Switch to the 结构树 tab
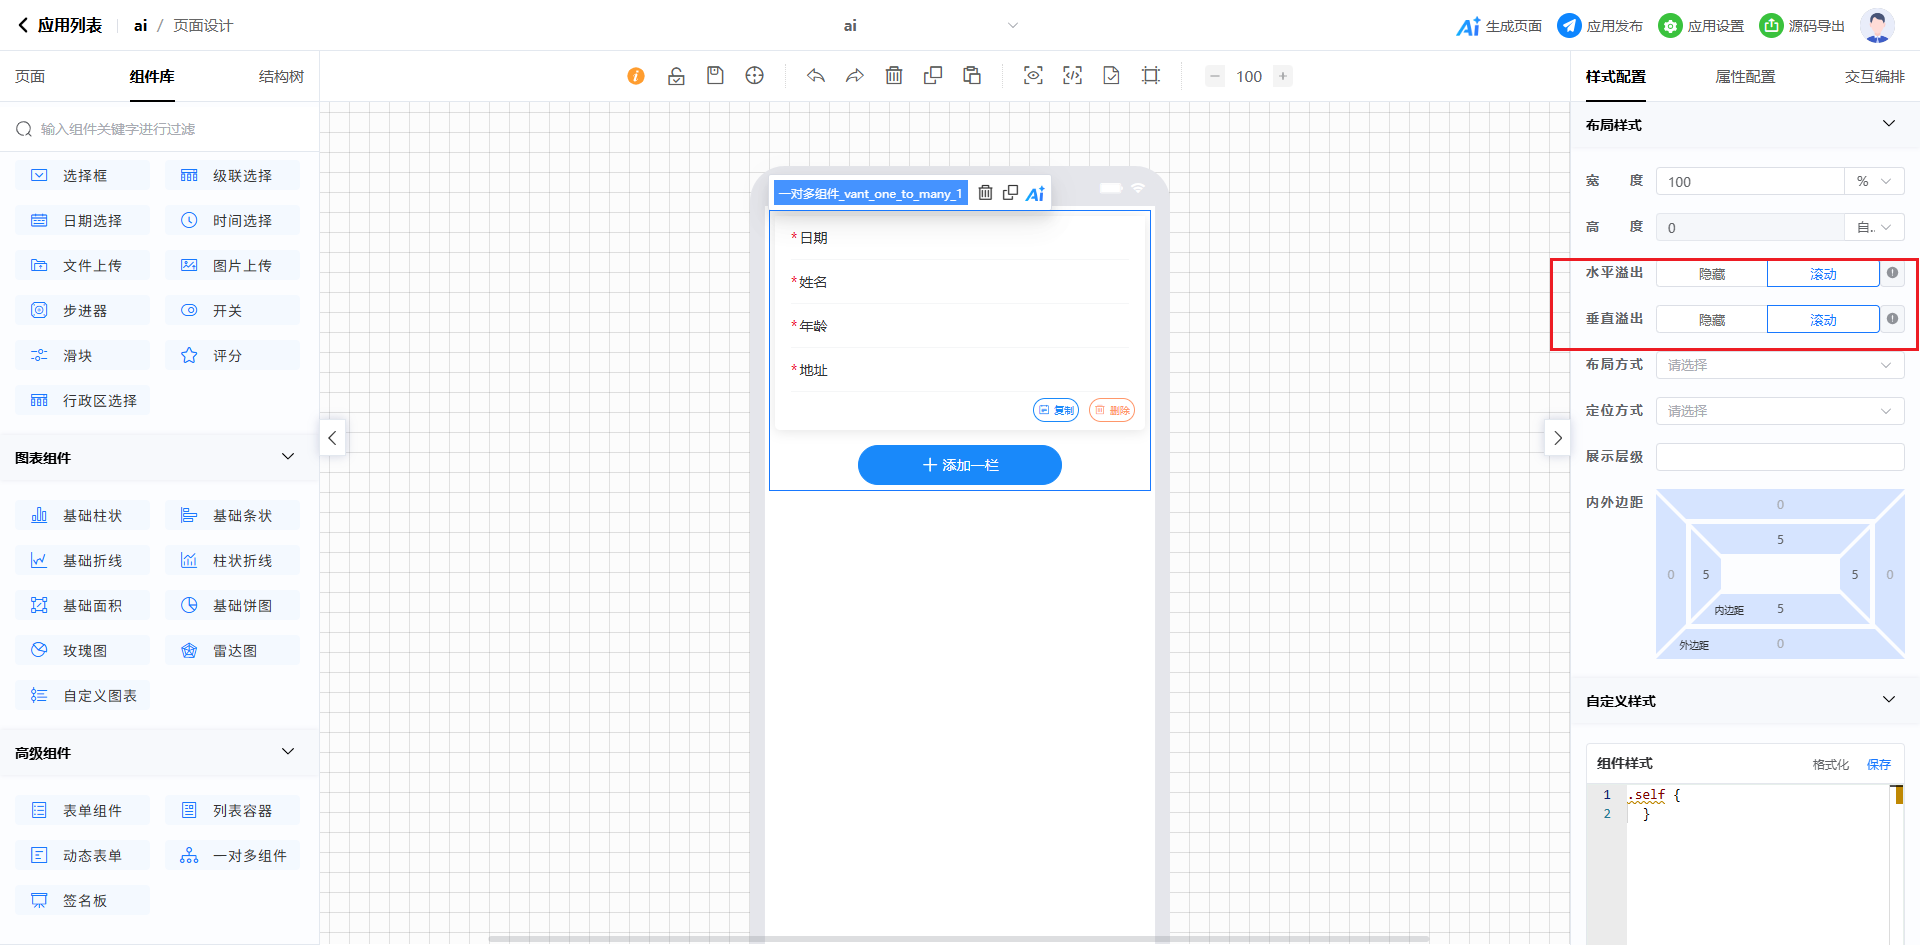Image resolution: width=1920 pixels, height=945 pixels. (281, 77)
